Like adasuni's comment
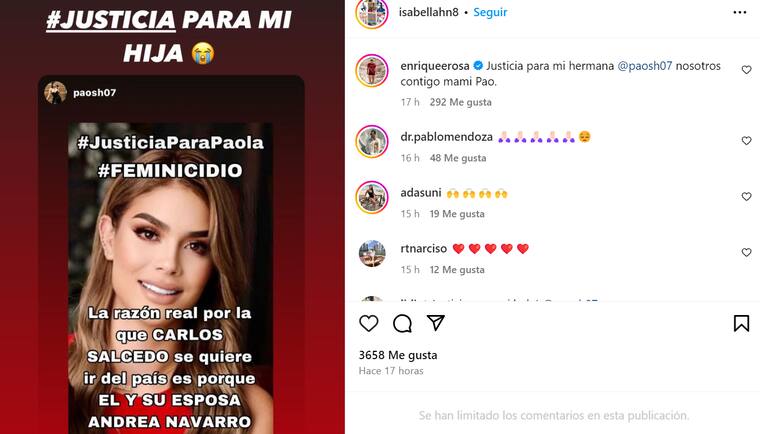 (x=746, y=196)
